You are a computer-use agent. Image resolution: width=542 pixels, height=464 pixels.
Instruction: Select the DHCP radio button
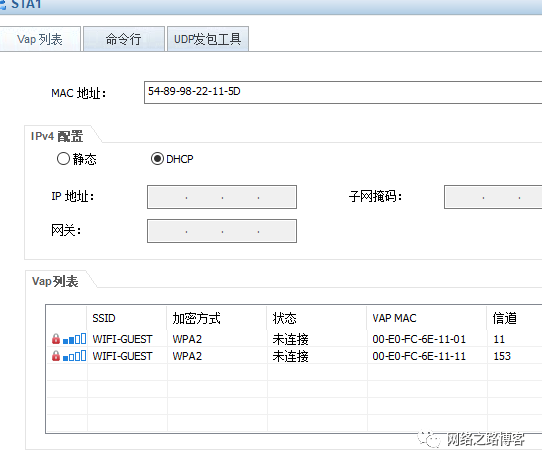coord(157,159)
